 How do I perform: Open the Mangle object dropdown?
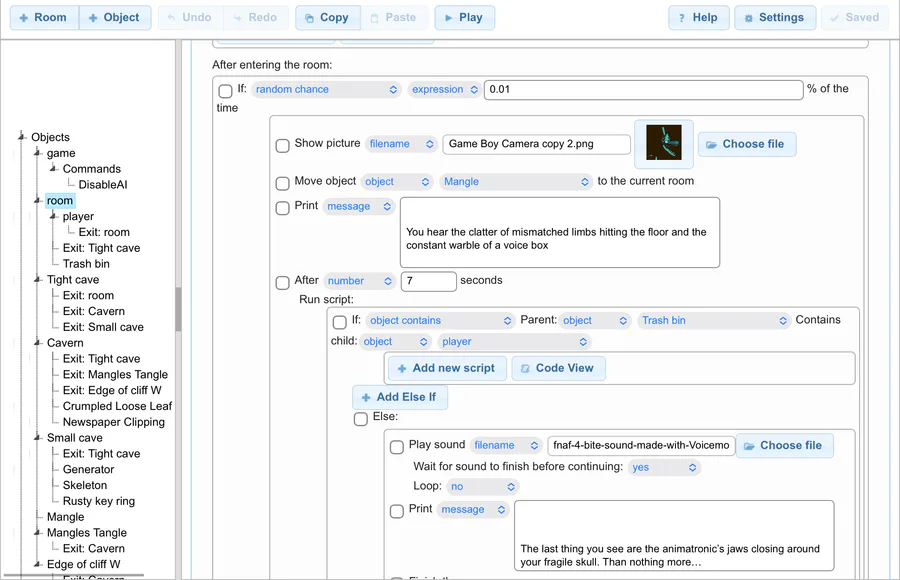[x=515, y=182]
